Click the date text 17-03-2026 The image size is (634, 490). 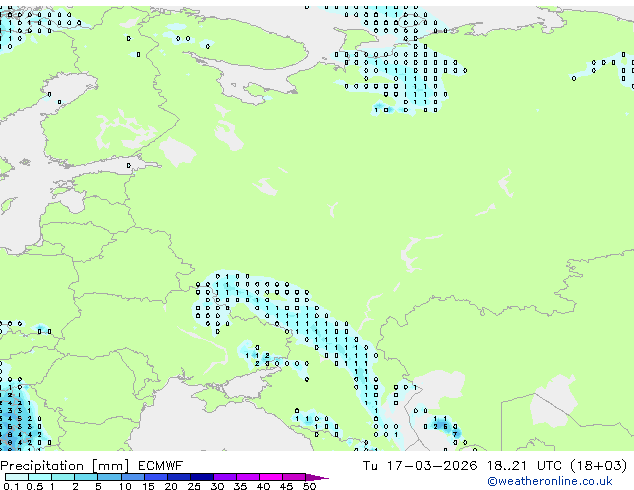[x=432, y=466]
